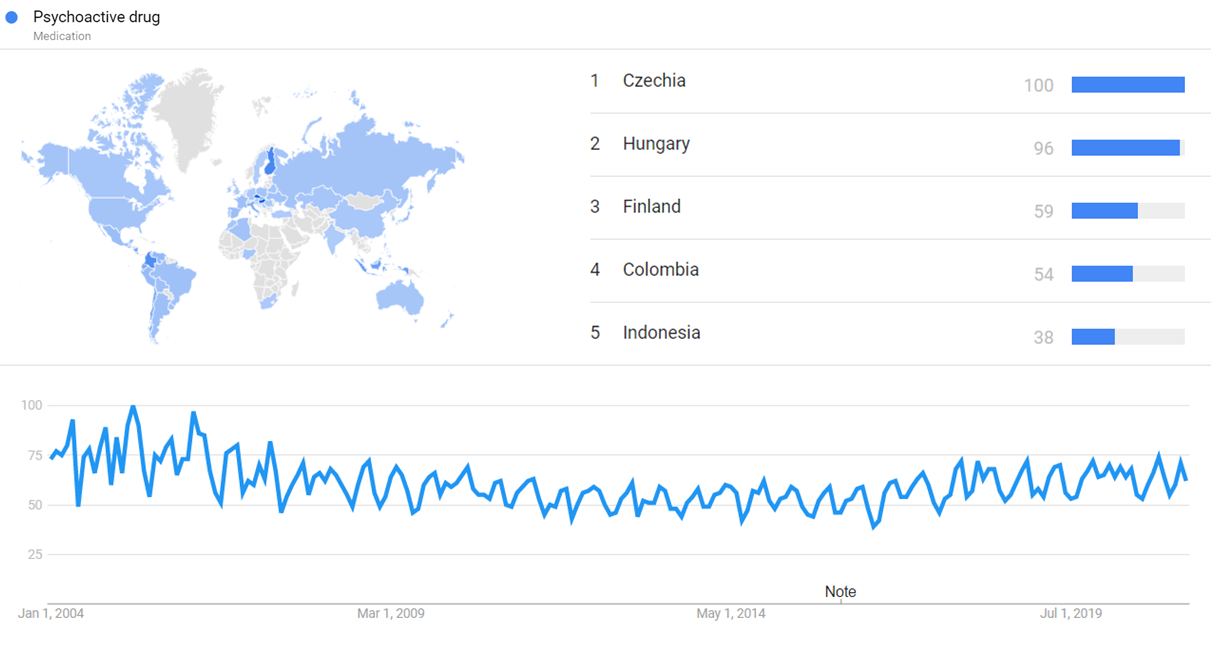Click dark-blue Colombia on the world map
1211x646 pixels.
coord(151,263)
